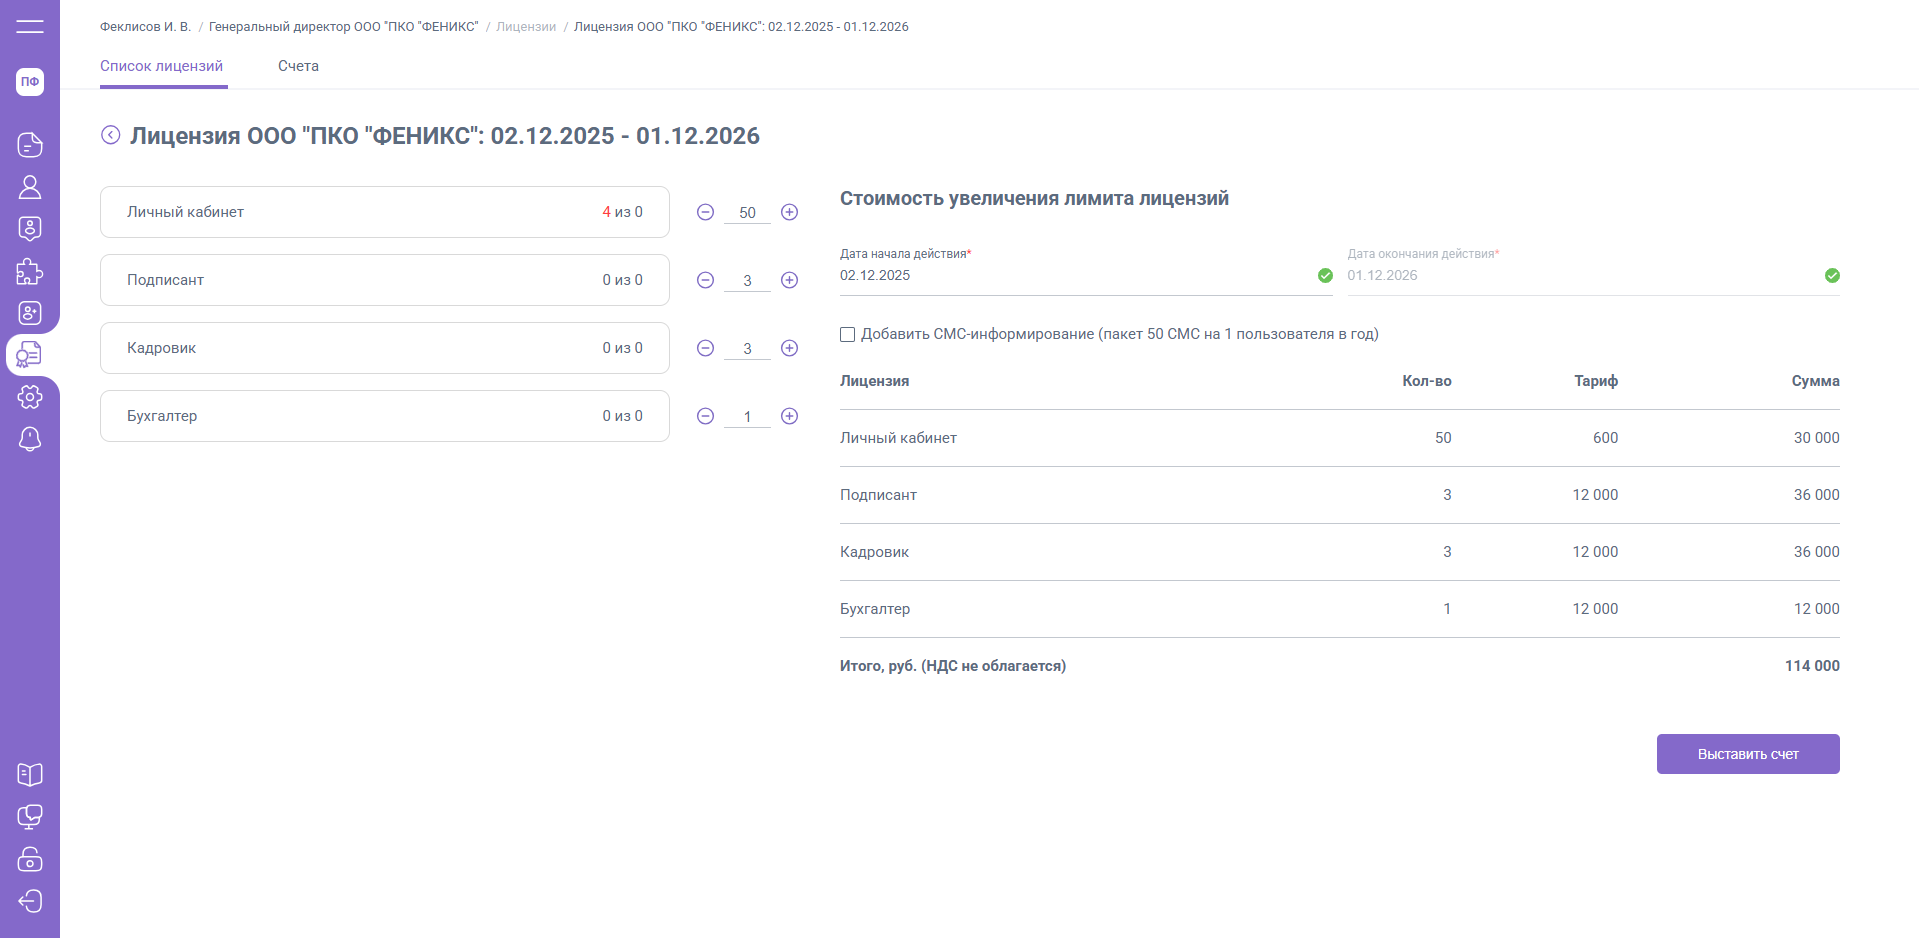Open the book knowledge base icon
This screenshot has width=1919, height=938.
point(30,775)
